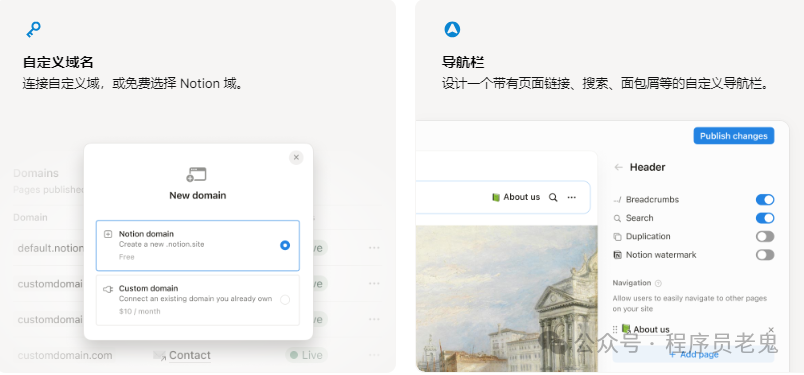Click the search icon in preview header

click(x=553, y=197)
